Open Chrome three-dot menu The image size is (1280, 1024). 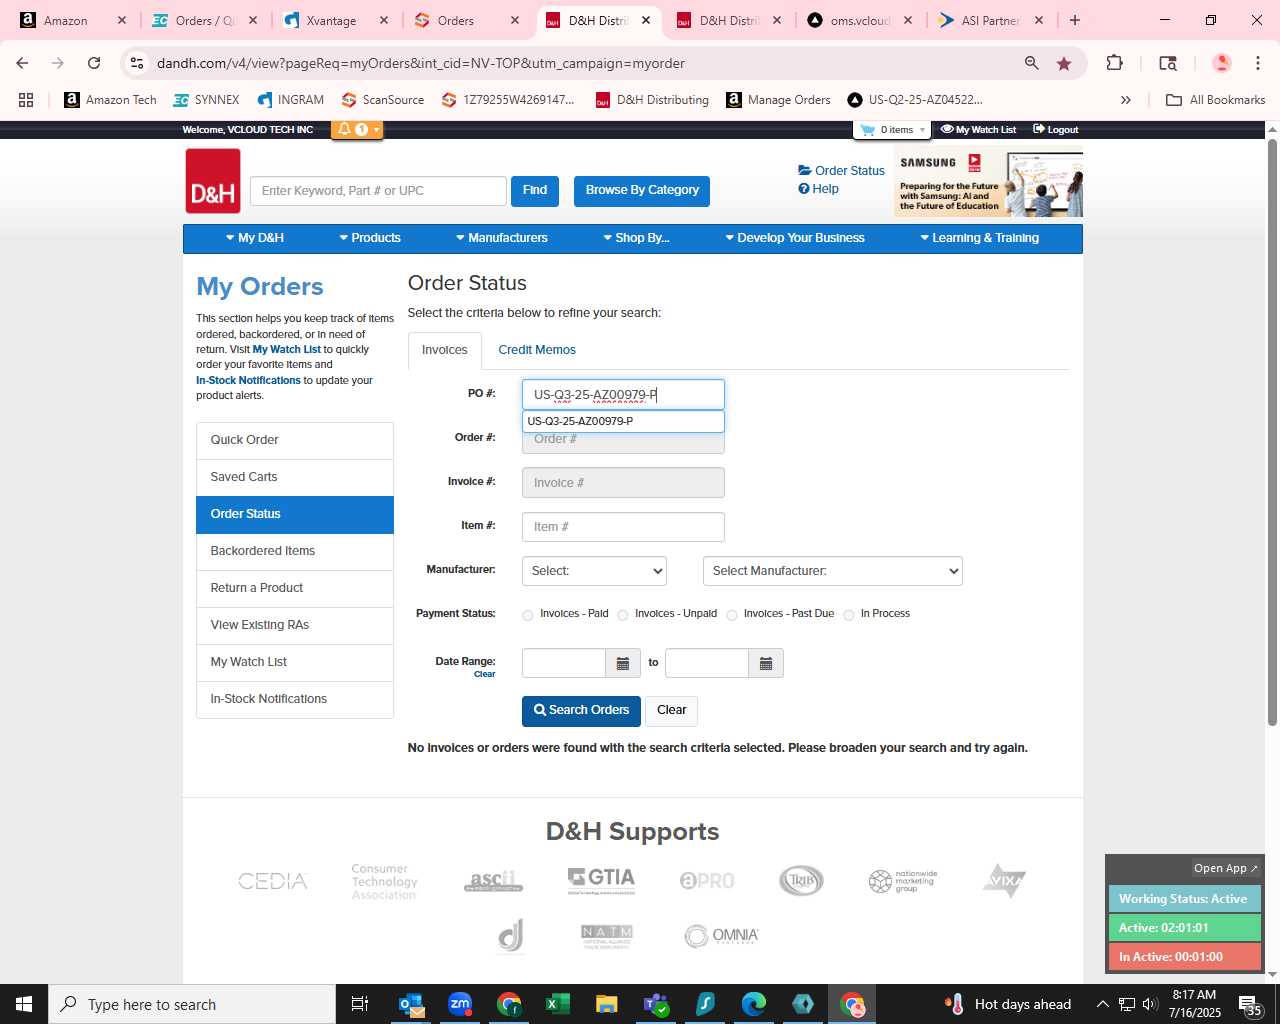pos(1258,63)
